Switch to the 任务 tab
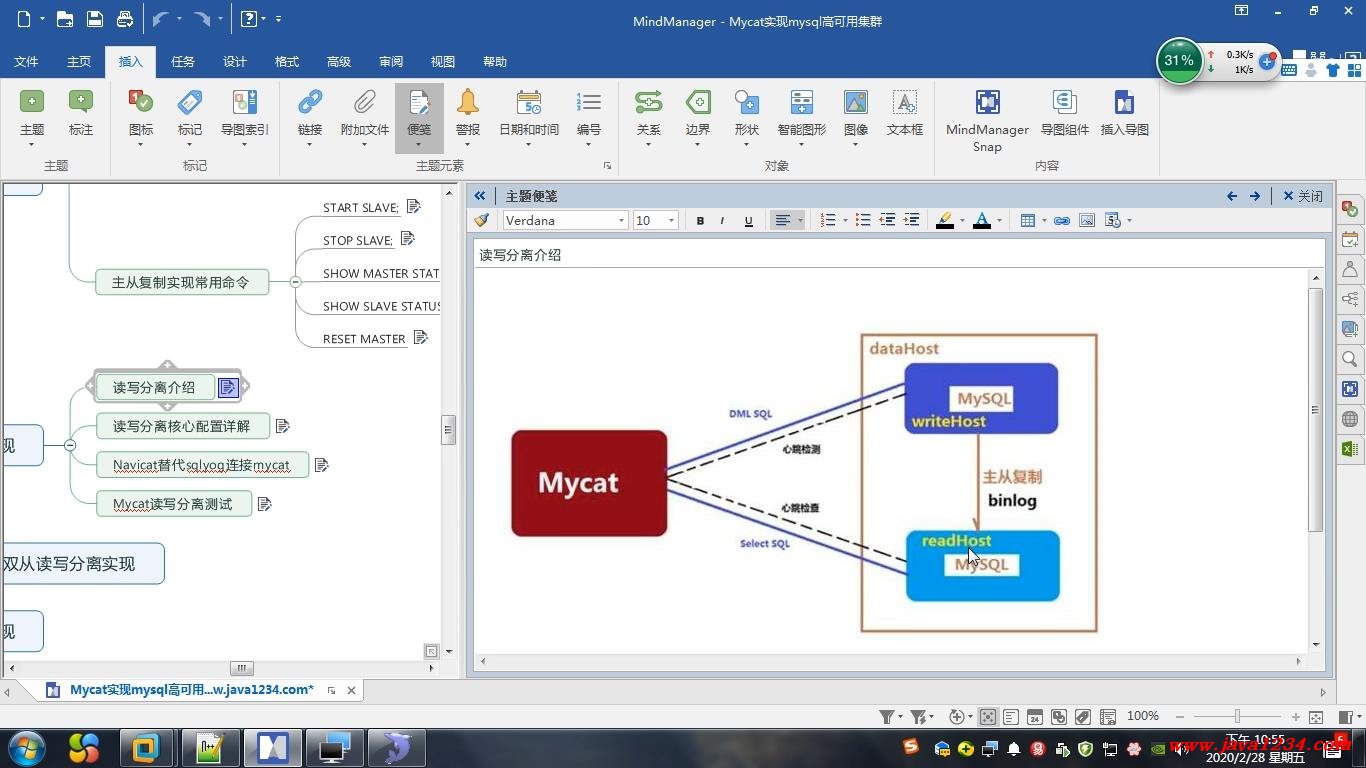The image size is (1366, 768). 183,61
